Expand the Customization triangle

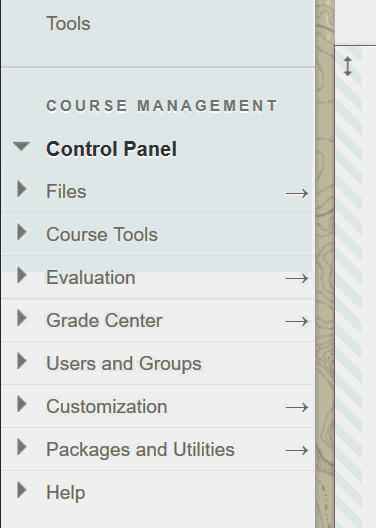pyautogui.click(x=22, y=404)
